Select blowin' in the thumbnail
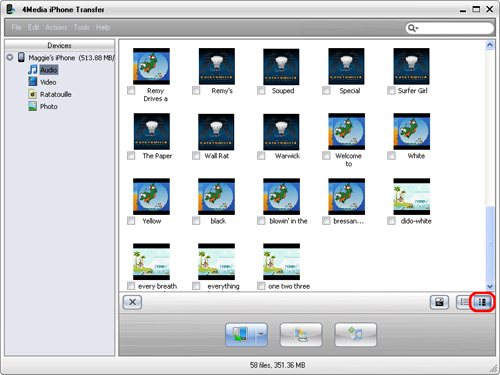Screen dimensions: 500x375 [x=281, y=196]
